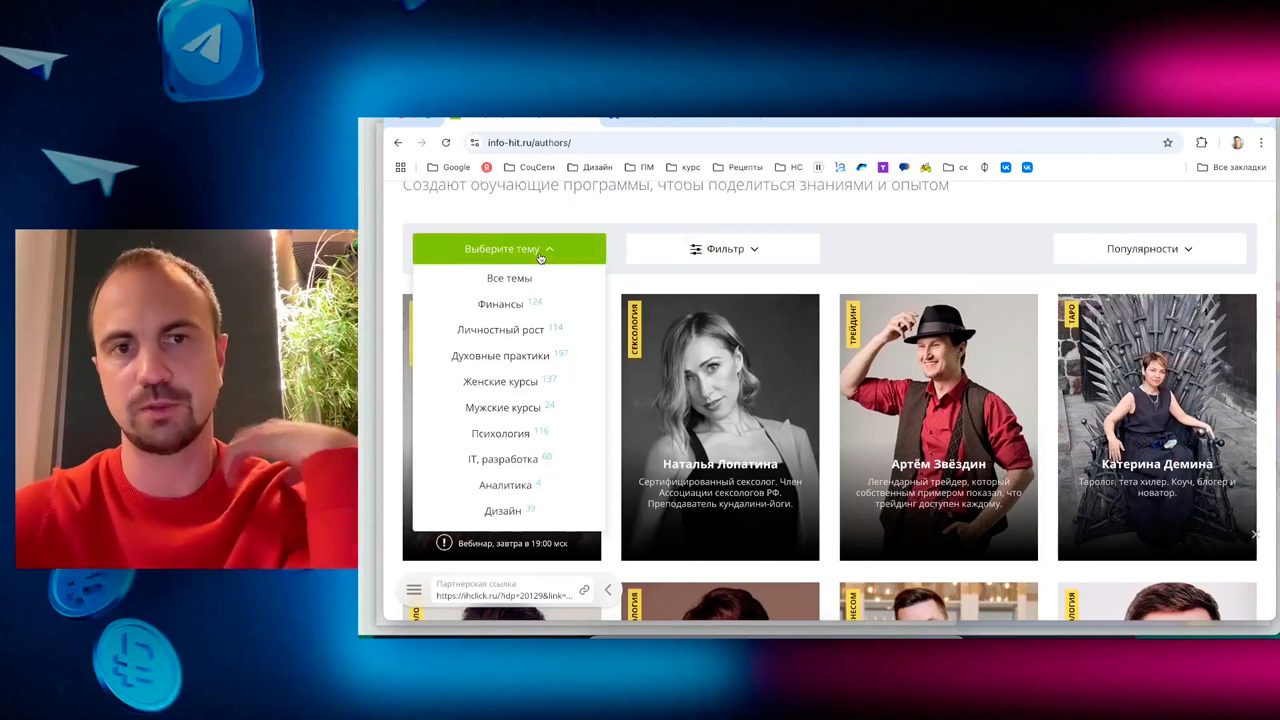Choose 'Психология' in the topic list
The width and height of the screenshot is (1280, 720).
pyautogui.click(x=500, y=434)
